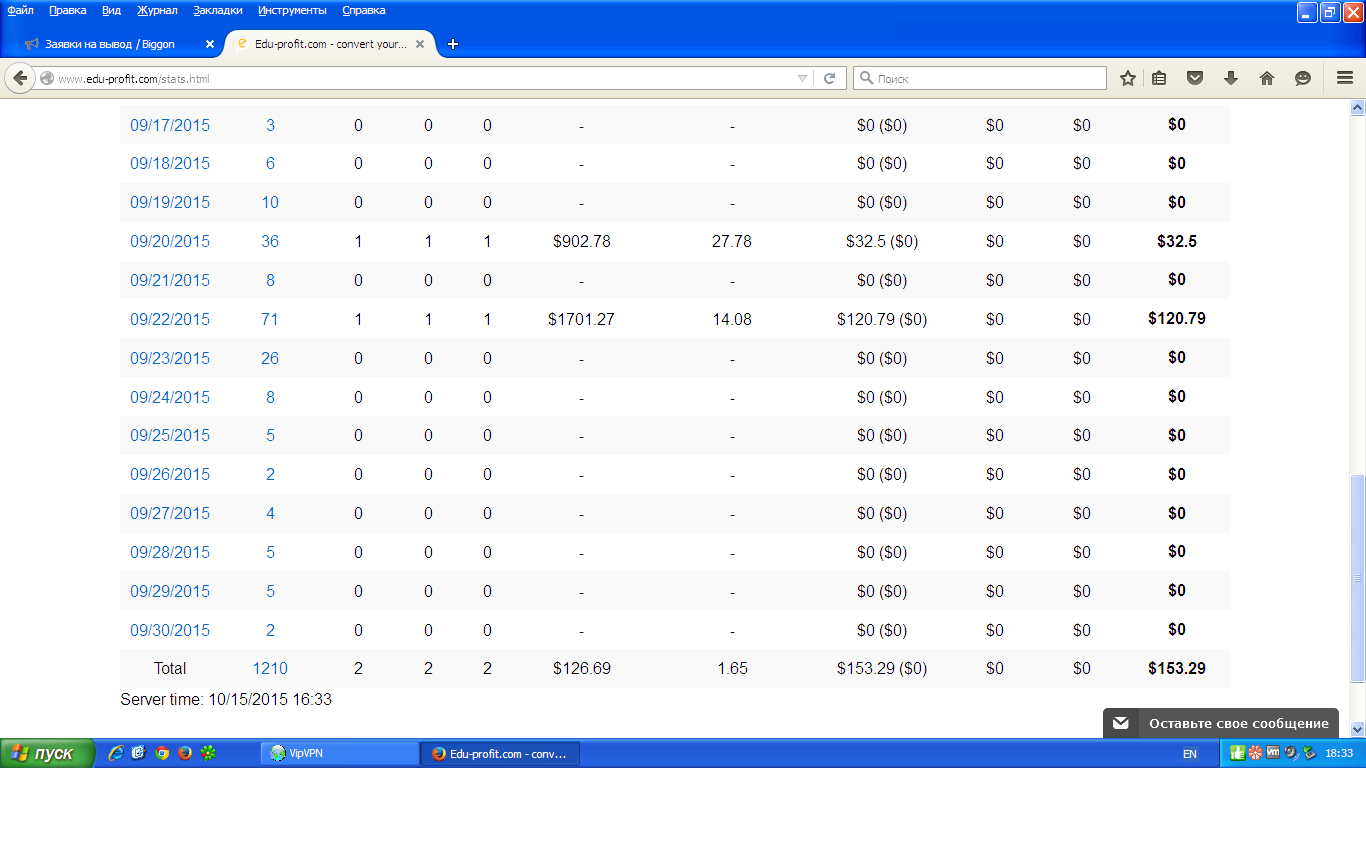Click the browser Back arrow button
Viewport: 1366px width, 848px height.
point(20,78)
